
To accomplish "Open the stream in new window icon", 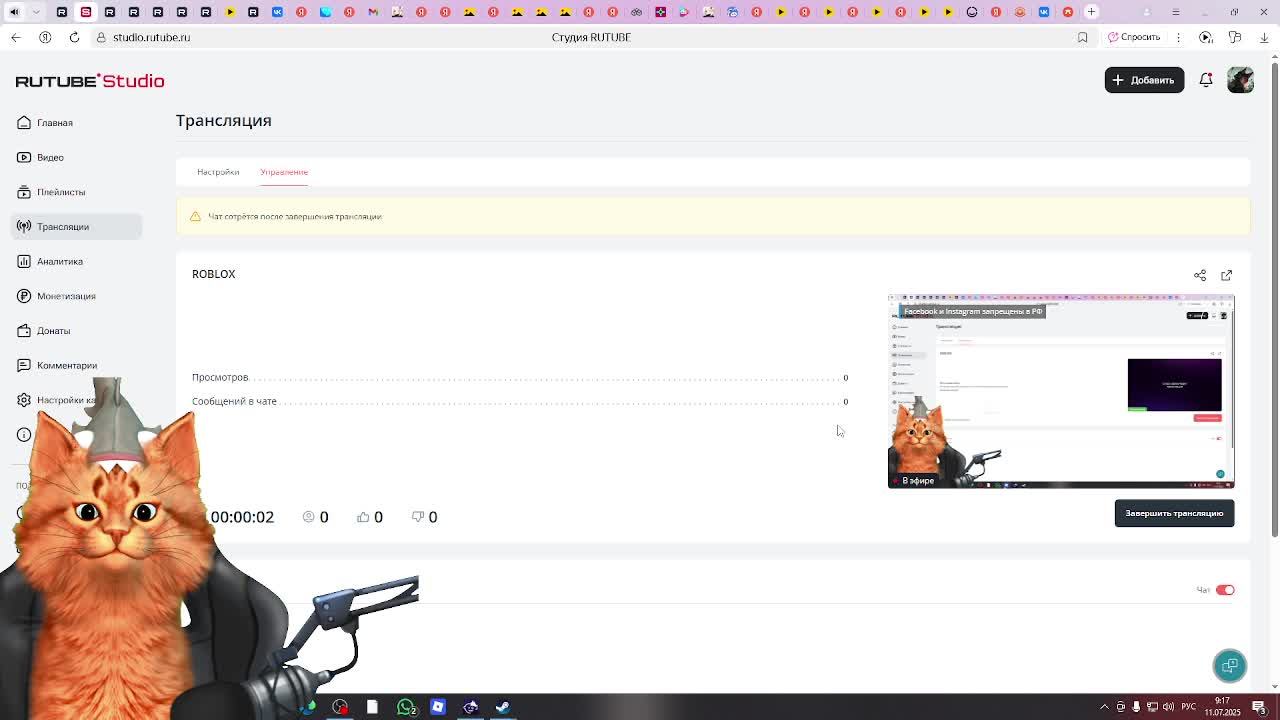I will (x=1227, y=275).
